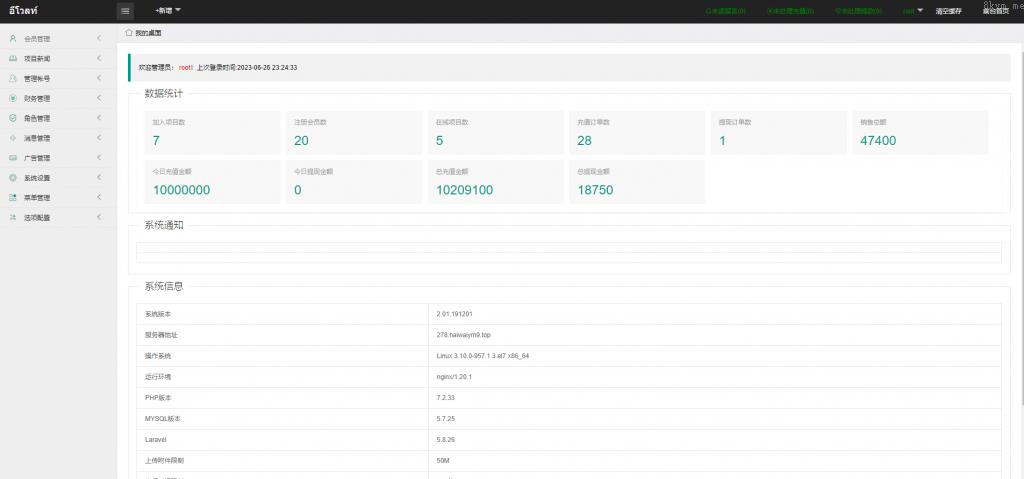The height and width of the screenshot is (479, 1024).
Task: Click the home icon beside 我的桌面
Action: pos(129,33)
